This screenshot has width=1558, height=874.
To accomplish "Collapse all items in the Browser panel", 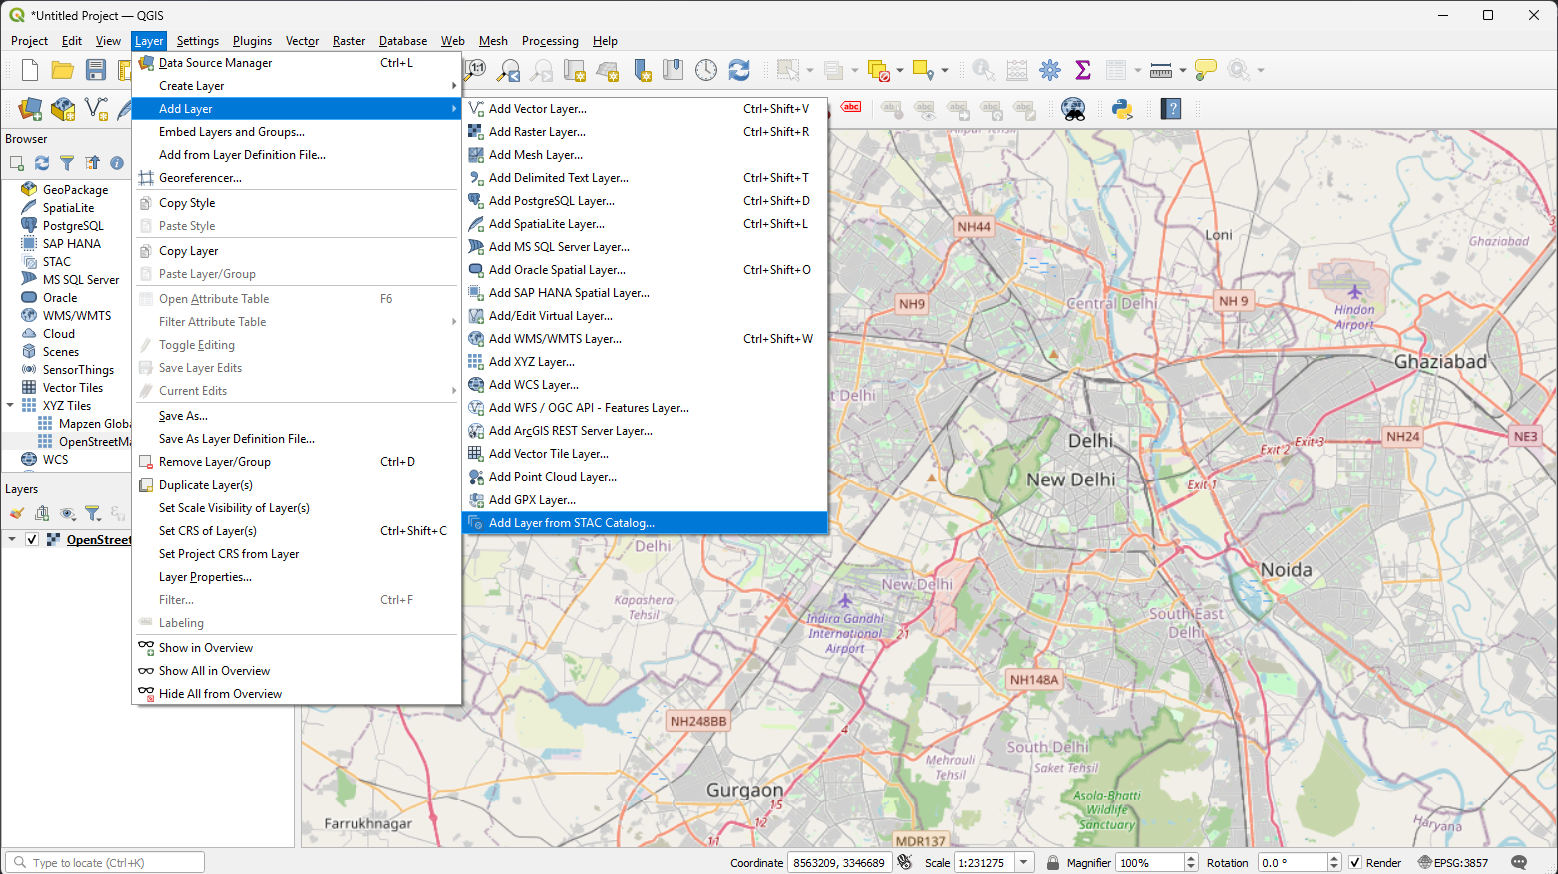I will 92,163.
